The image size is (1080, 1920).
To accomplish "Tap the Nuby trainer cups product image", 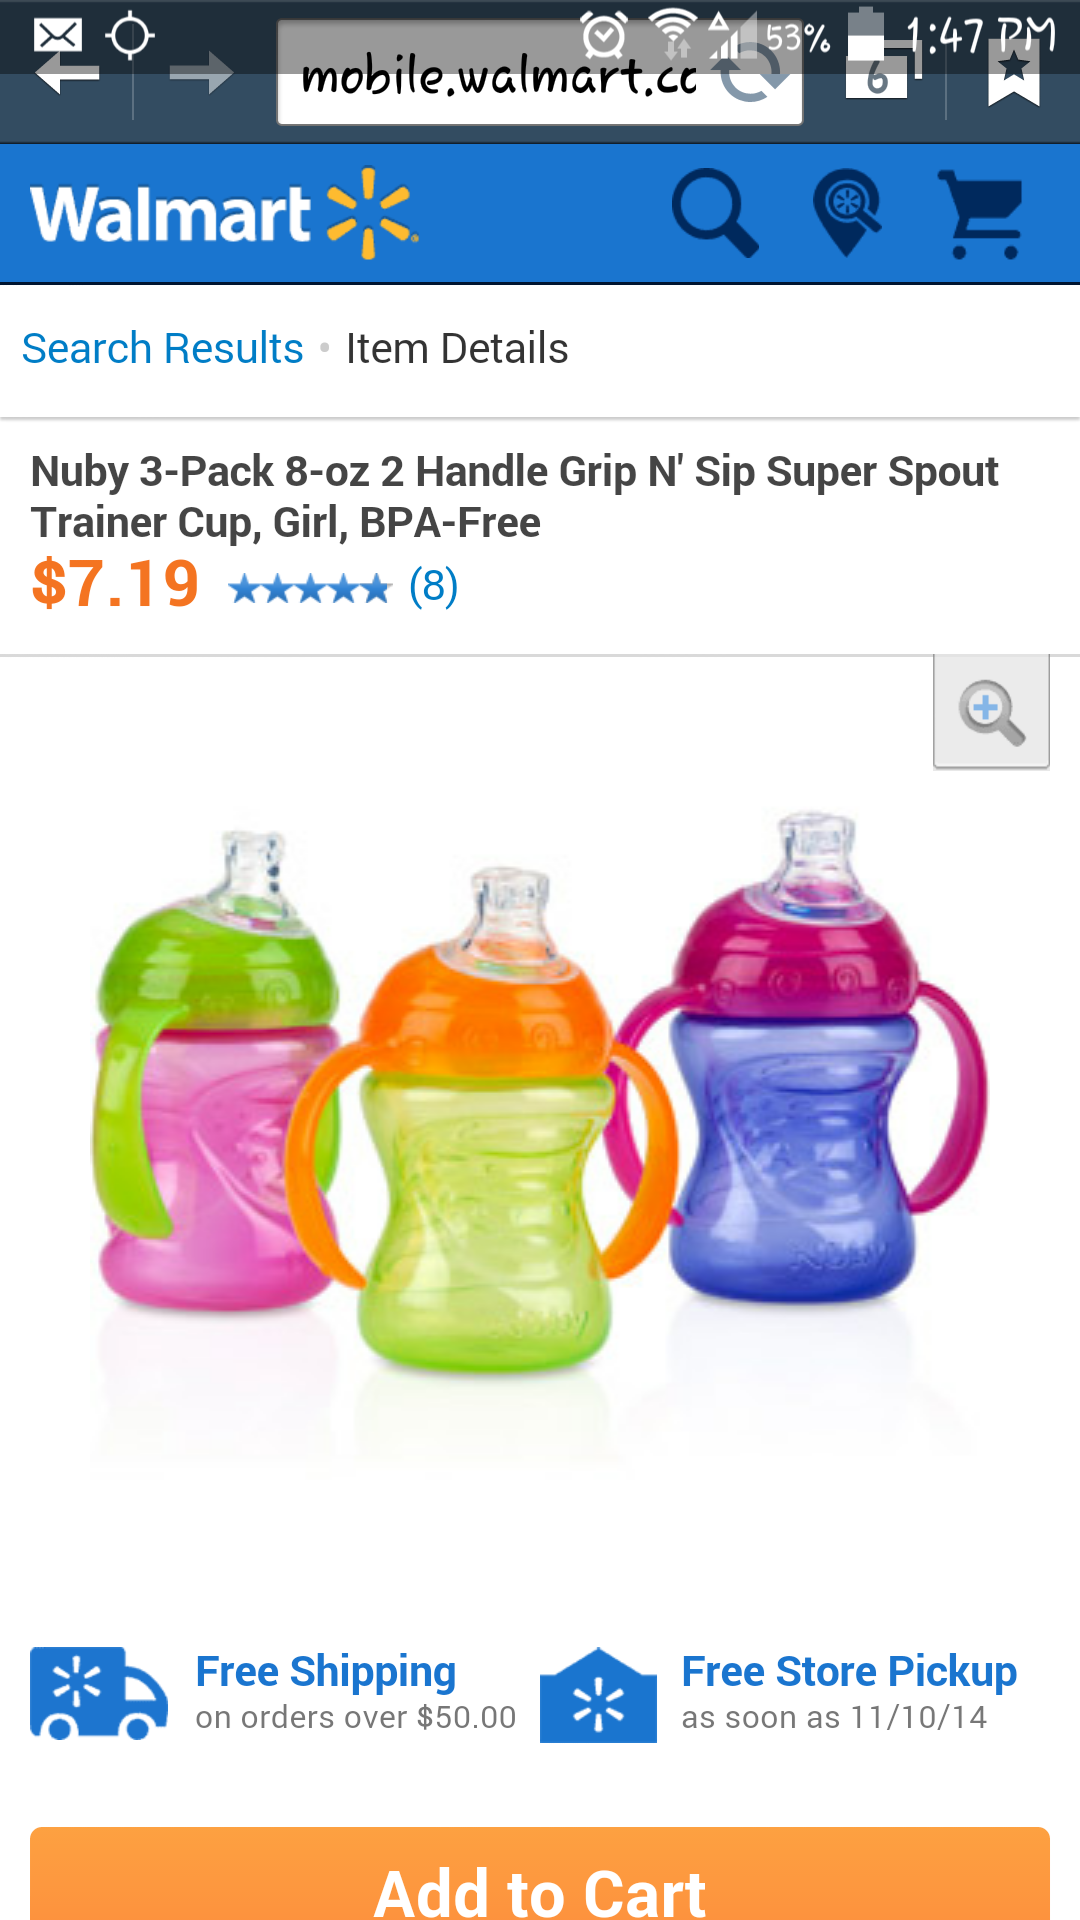I will tap(540, 1090).
